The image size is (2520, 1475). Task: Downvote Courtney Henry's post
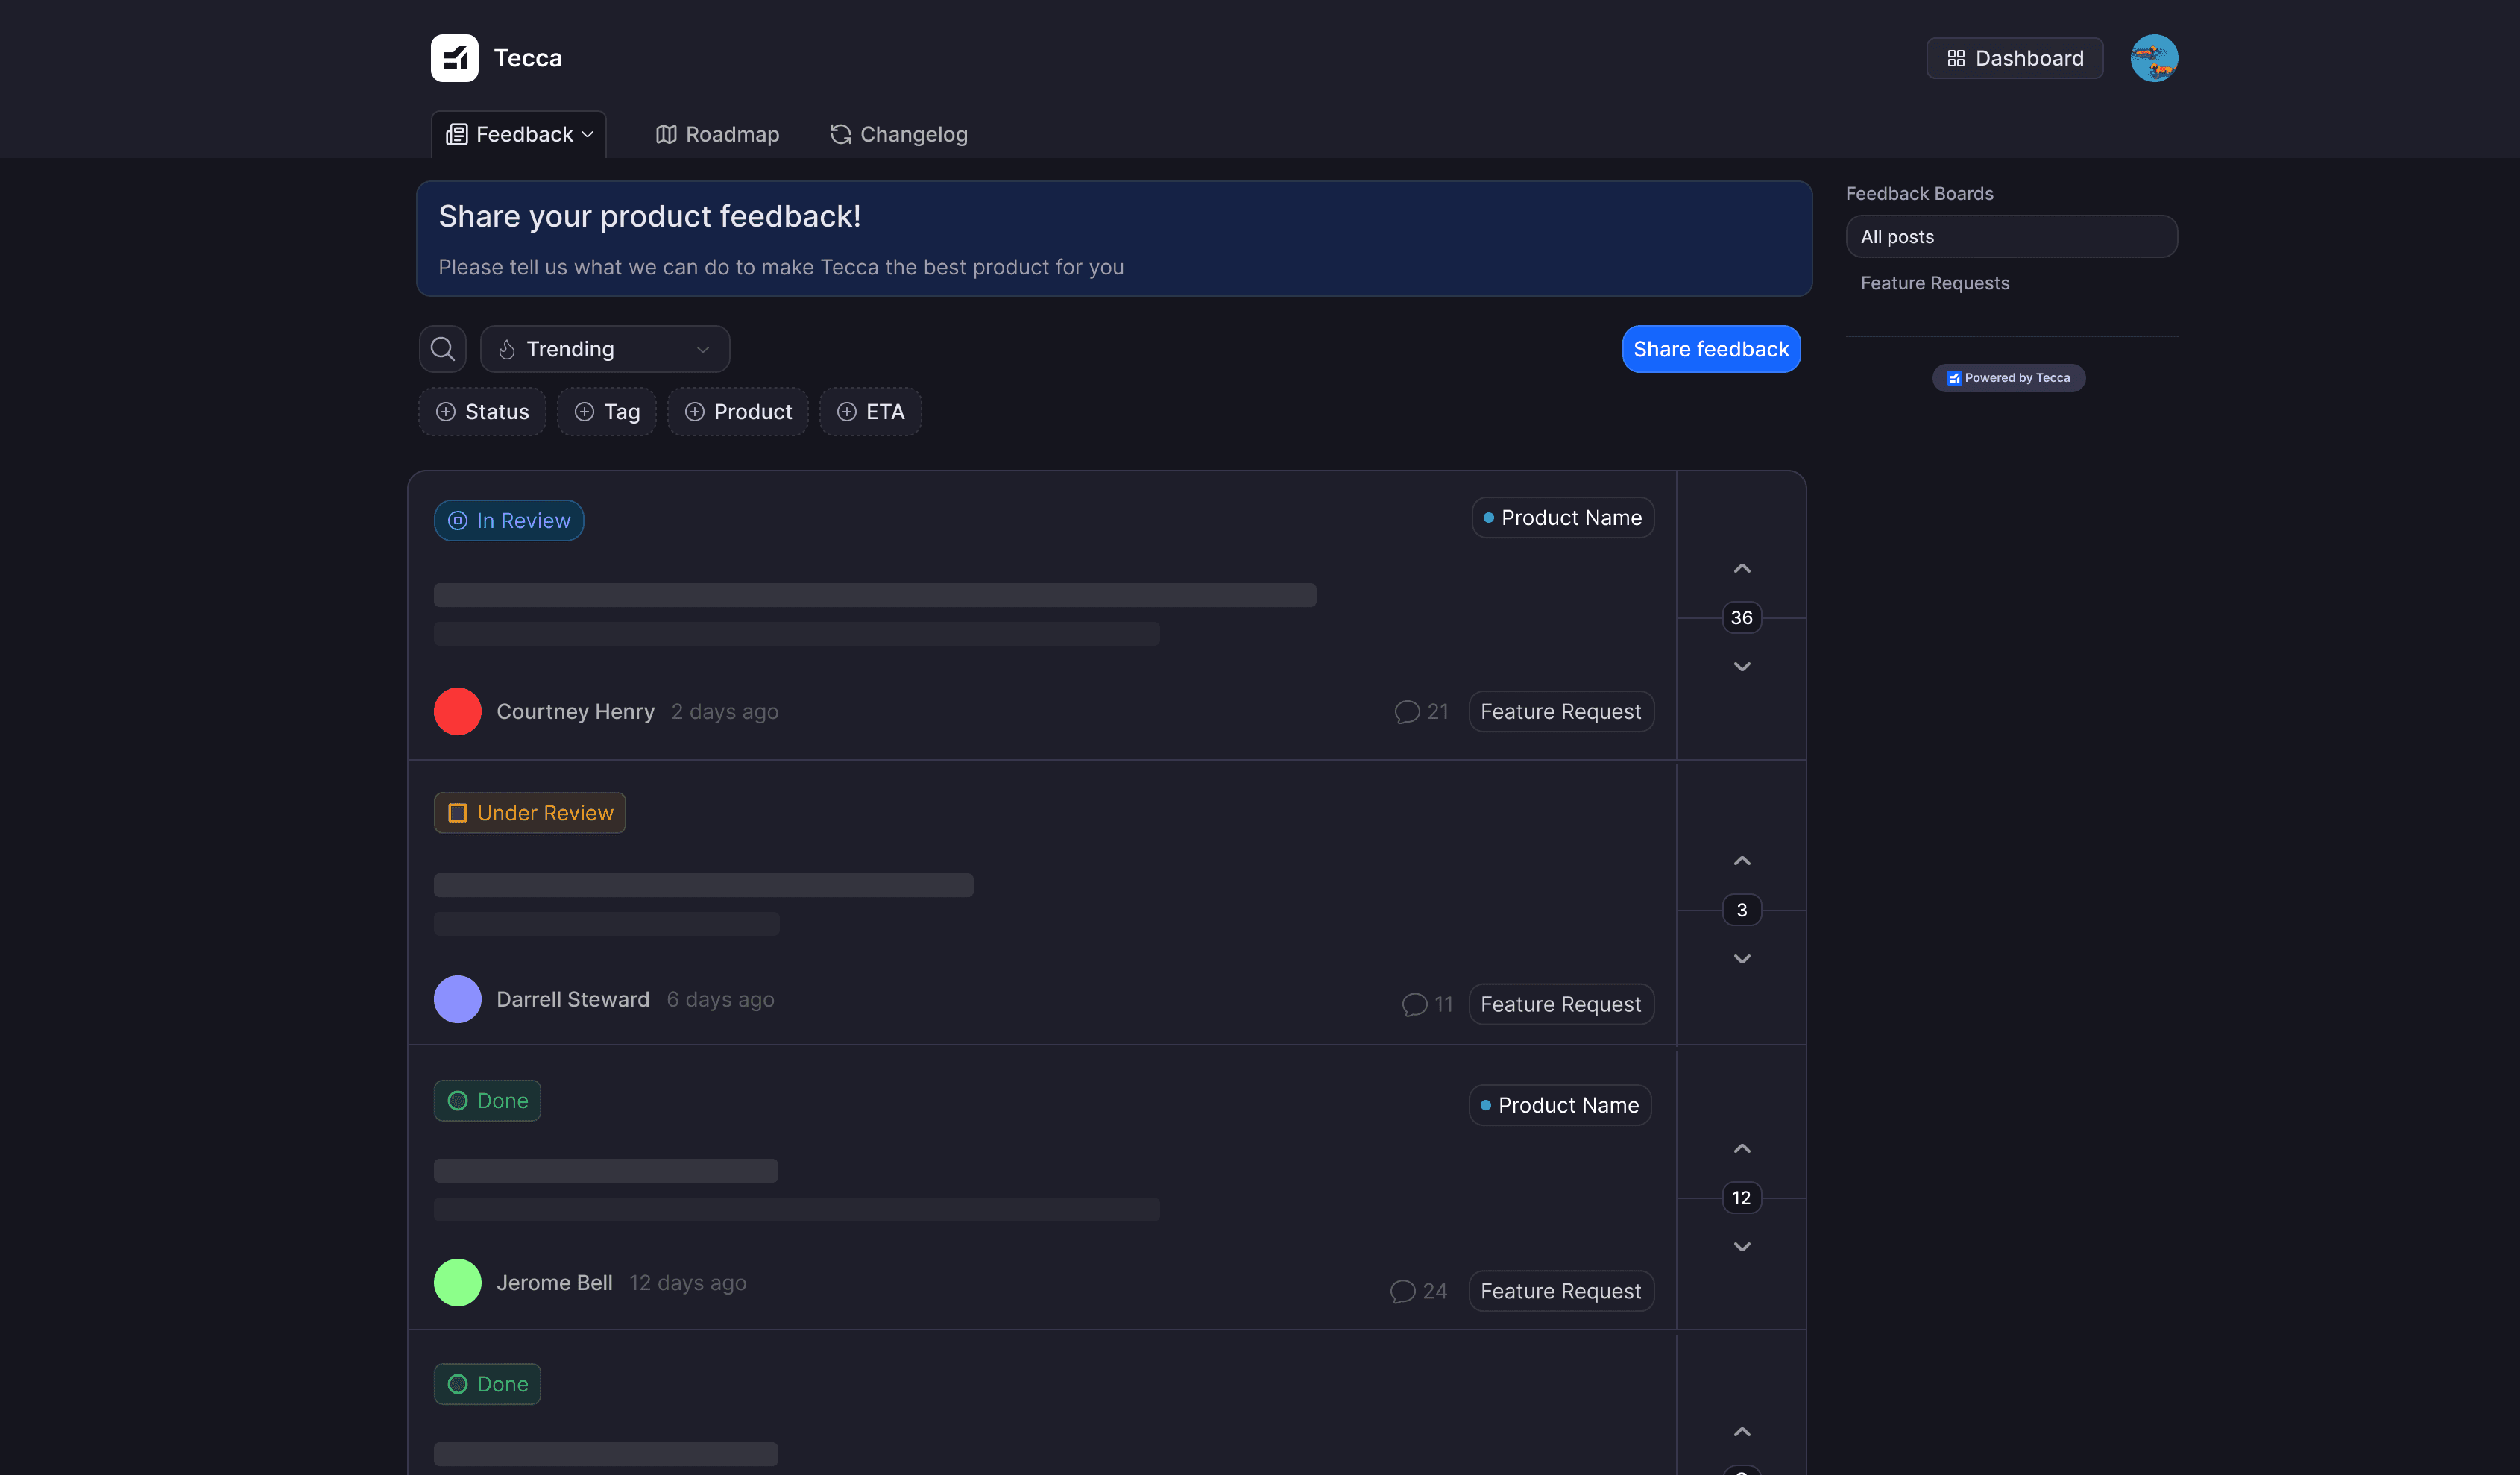point(1741,667)
